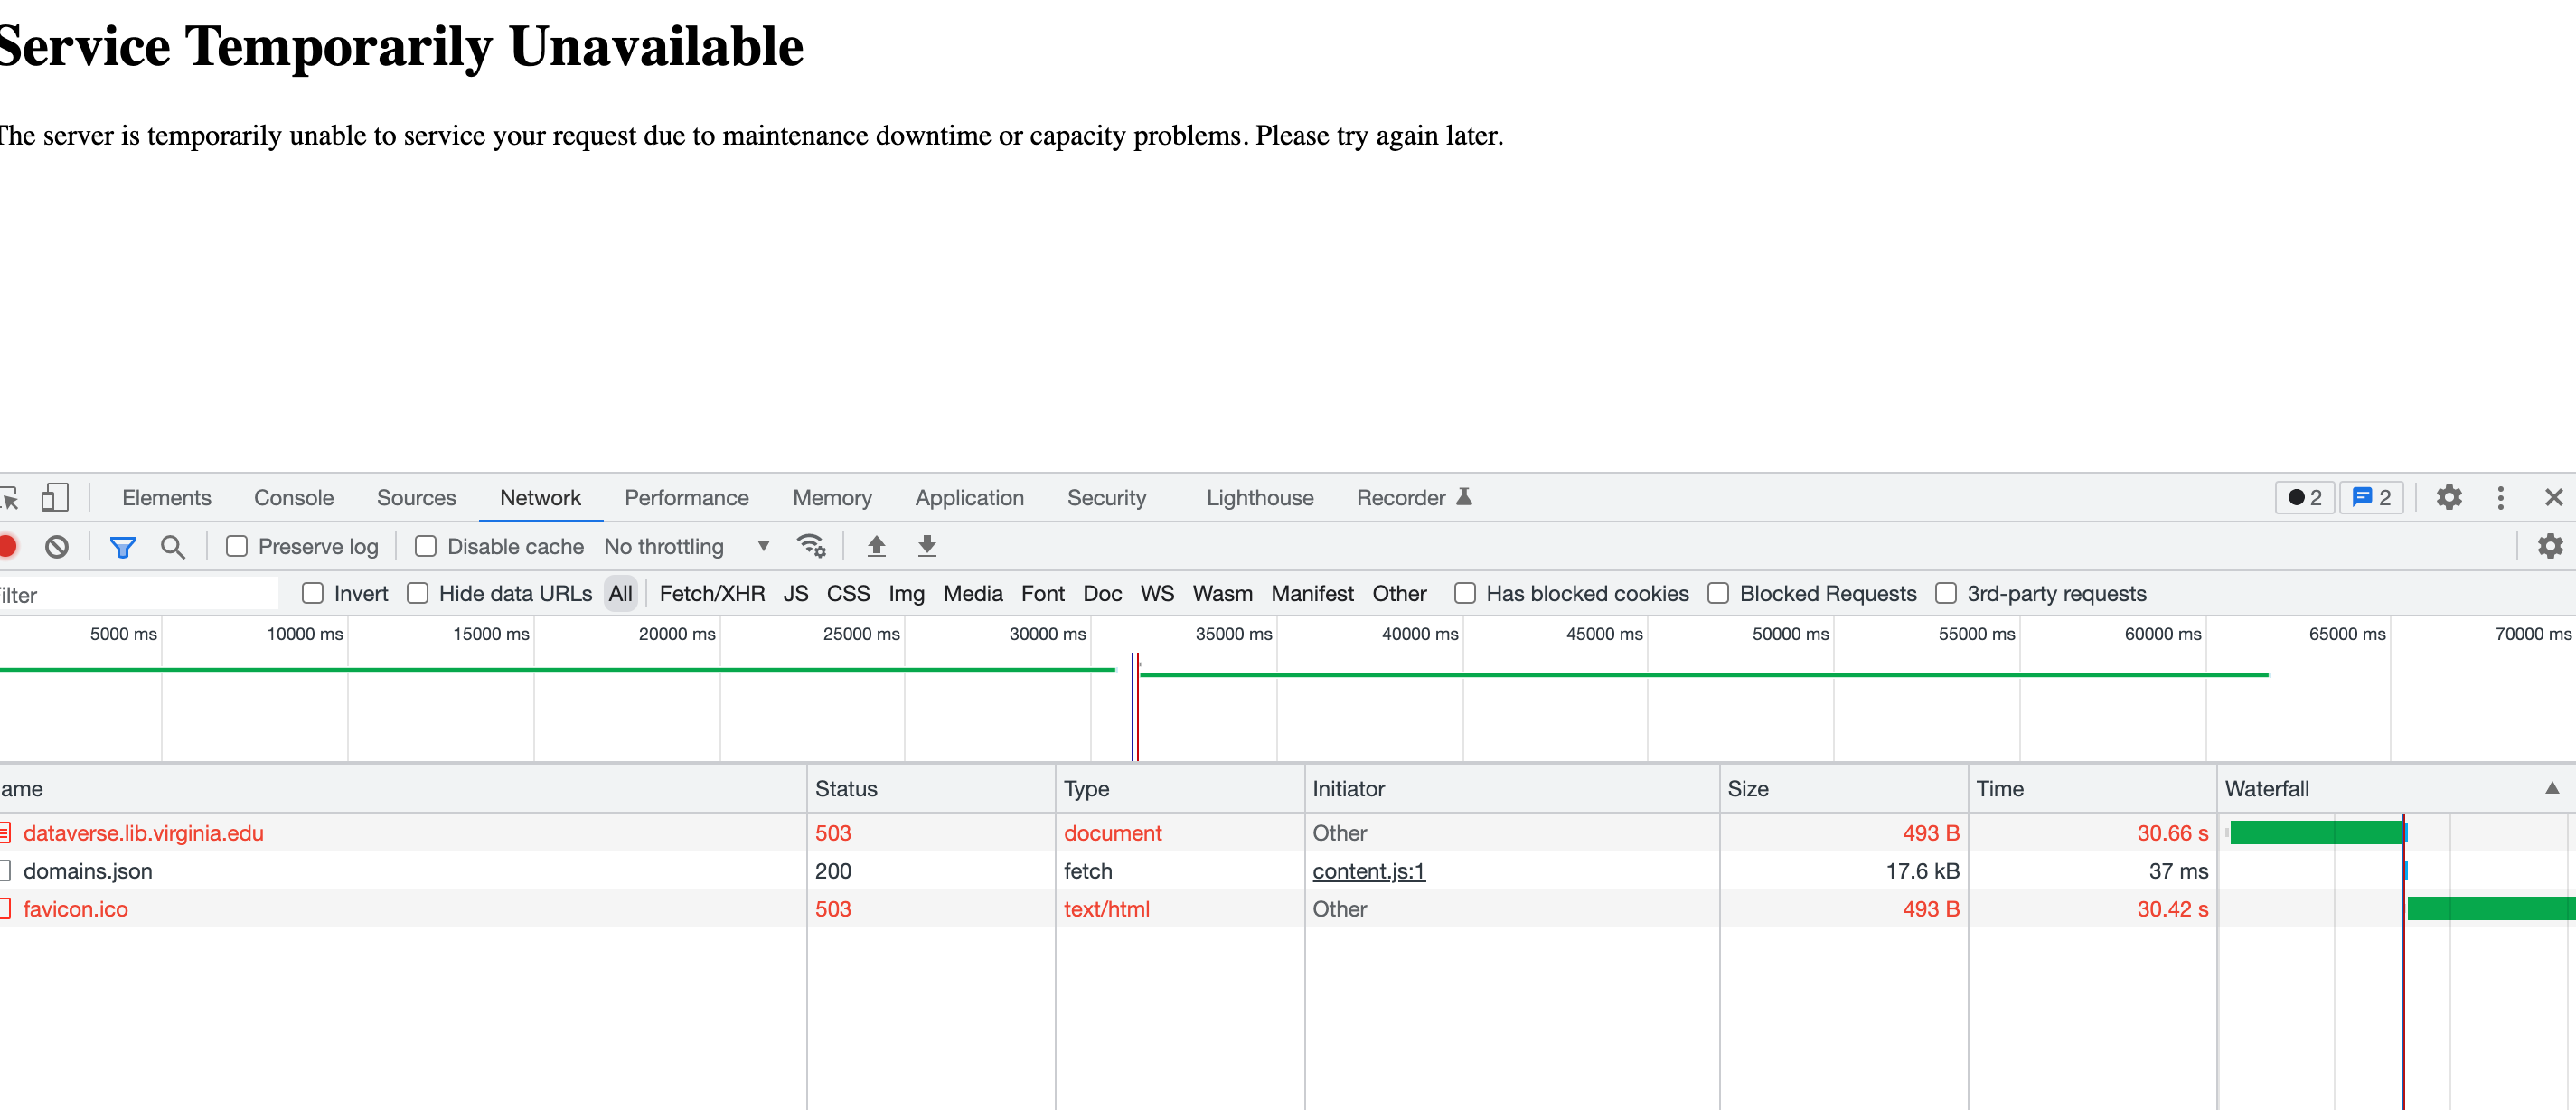Click Waterfall column sort arrow
The height and width of the screenshot is (1110, 2576).
(x=2551, y=788)
